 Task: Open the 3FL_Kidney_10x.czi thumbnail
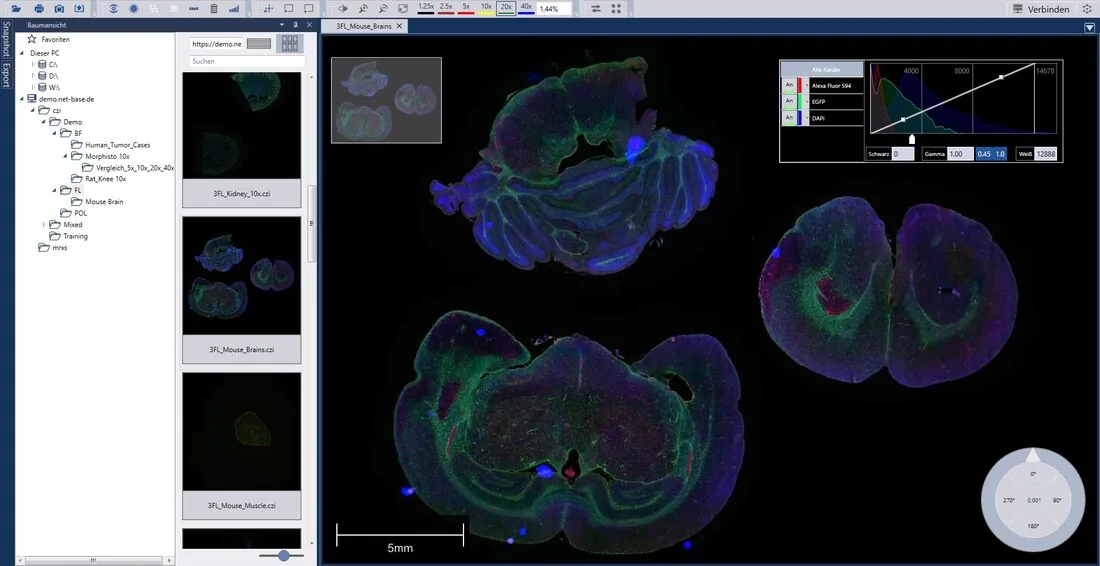click(241, 140)
